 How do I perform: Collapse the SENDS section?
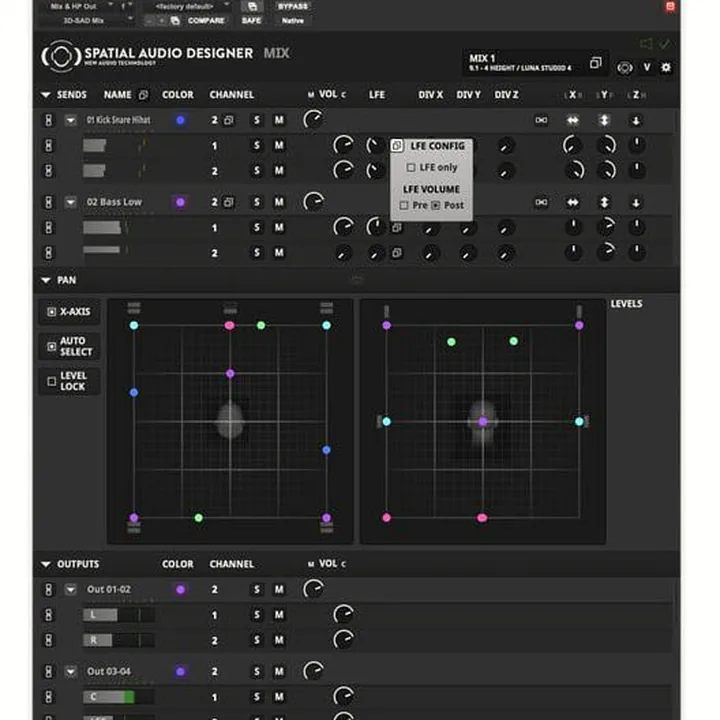tap(45, 95)
